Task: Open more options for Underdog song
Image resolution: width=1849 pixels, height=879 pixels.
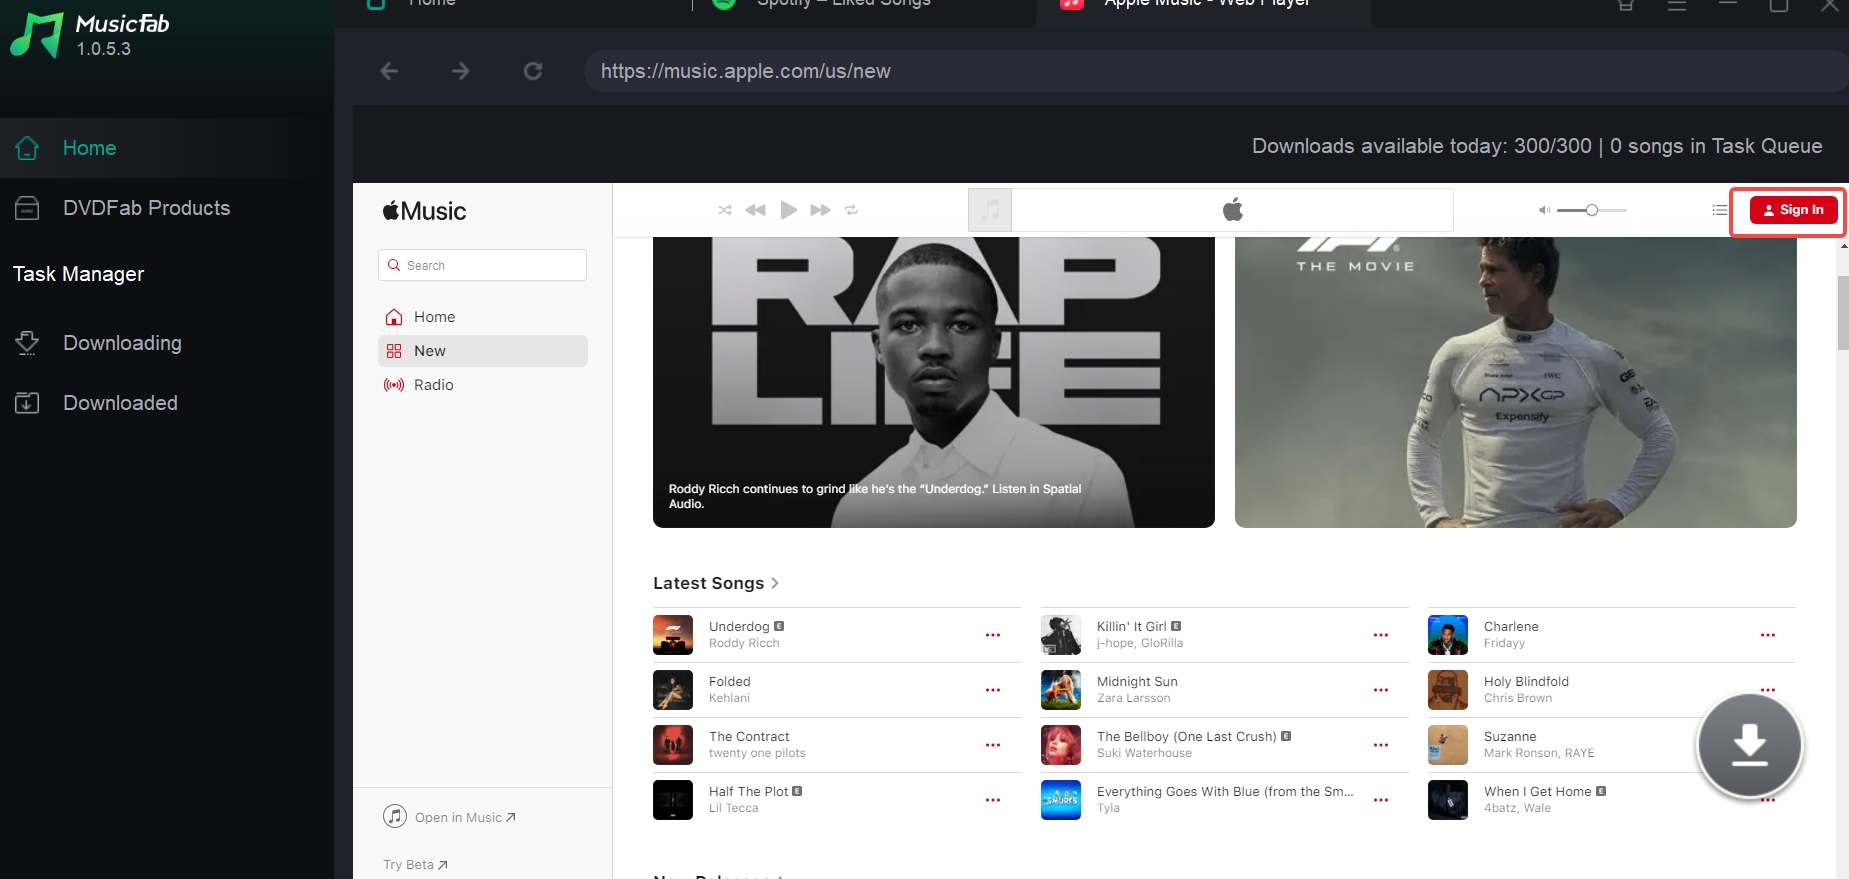Action: click(x=992, y=635)
